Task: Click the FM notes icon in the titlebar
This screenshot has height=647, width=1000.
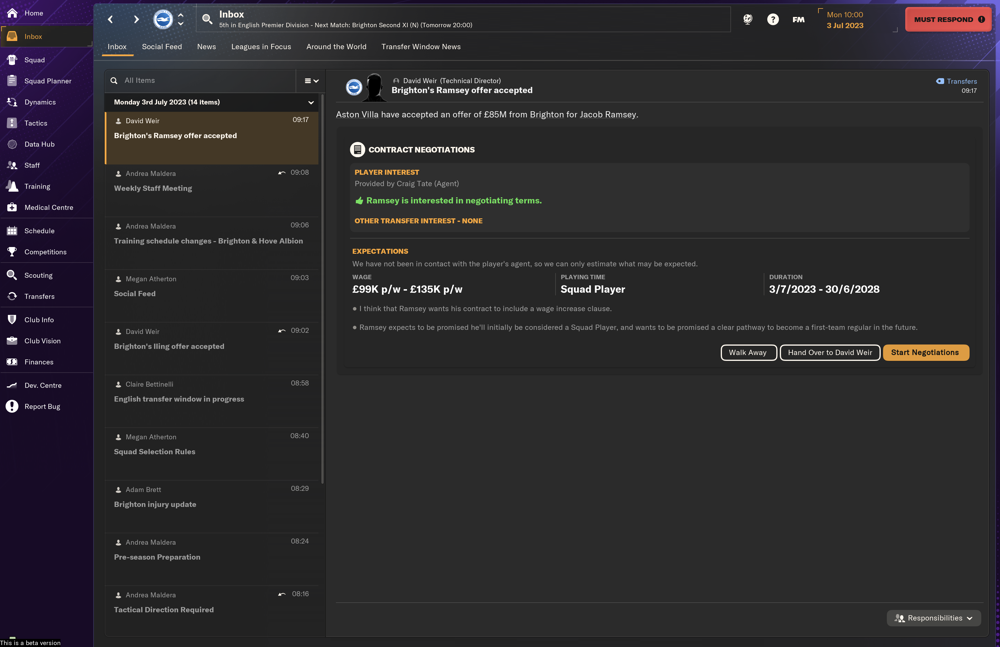Action: (x=798, y=19)
